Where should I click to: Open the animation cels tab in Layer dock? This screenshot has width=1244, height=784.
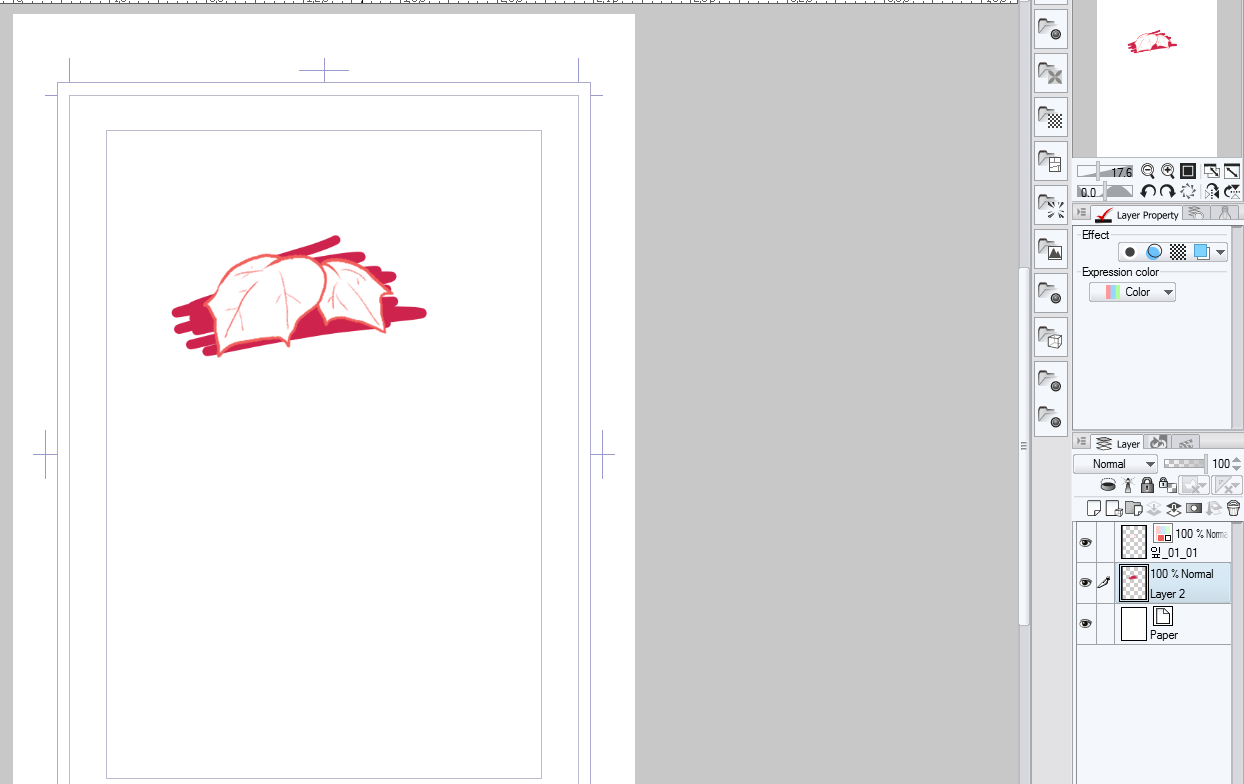(1185, 442)
